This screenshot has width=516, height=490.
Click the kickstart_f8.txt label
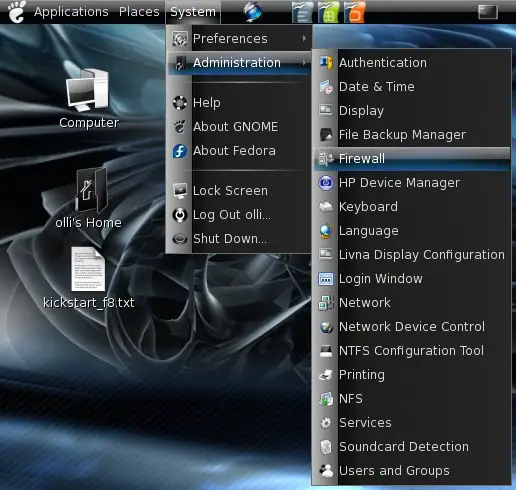(x=89, y=303)
